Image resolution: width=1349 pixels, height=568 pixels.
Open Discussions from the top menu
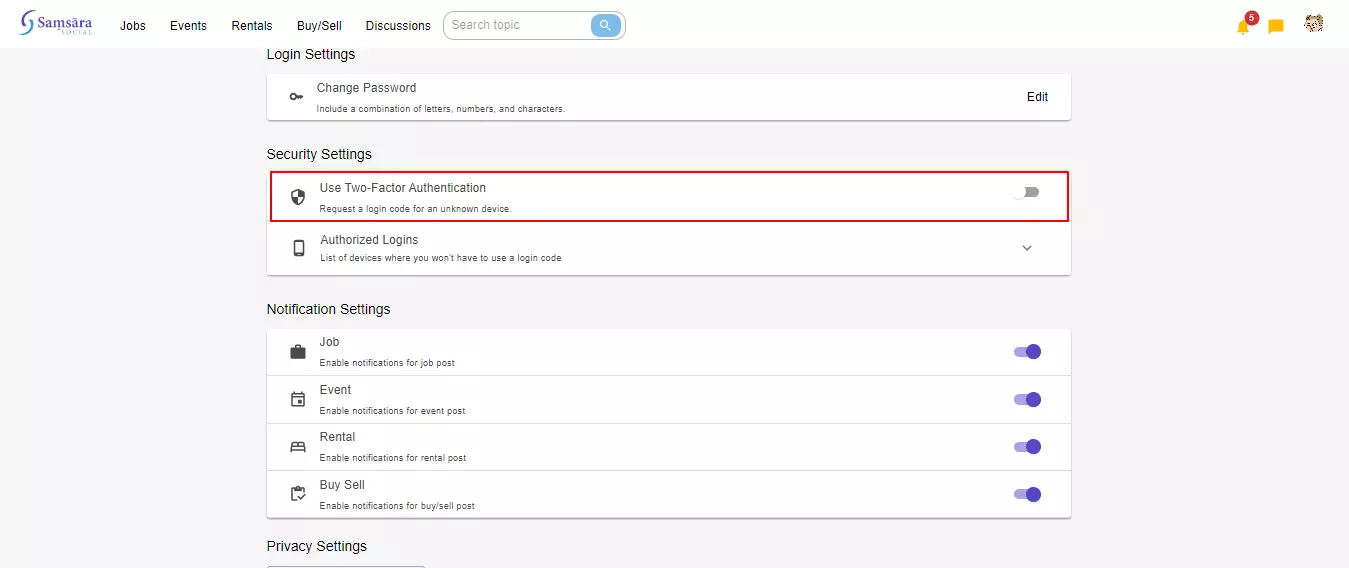point(398,26)
